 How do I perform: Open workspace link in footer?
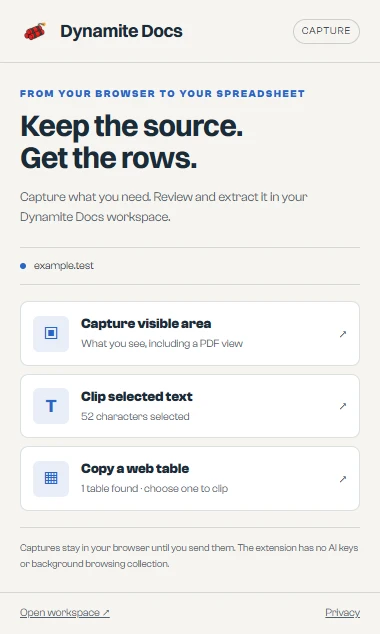[x=65, y=613]
